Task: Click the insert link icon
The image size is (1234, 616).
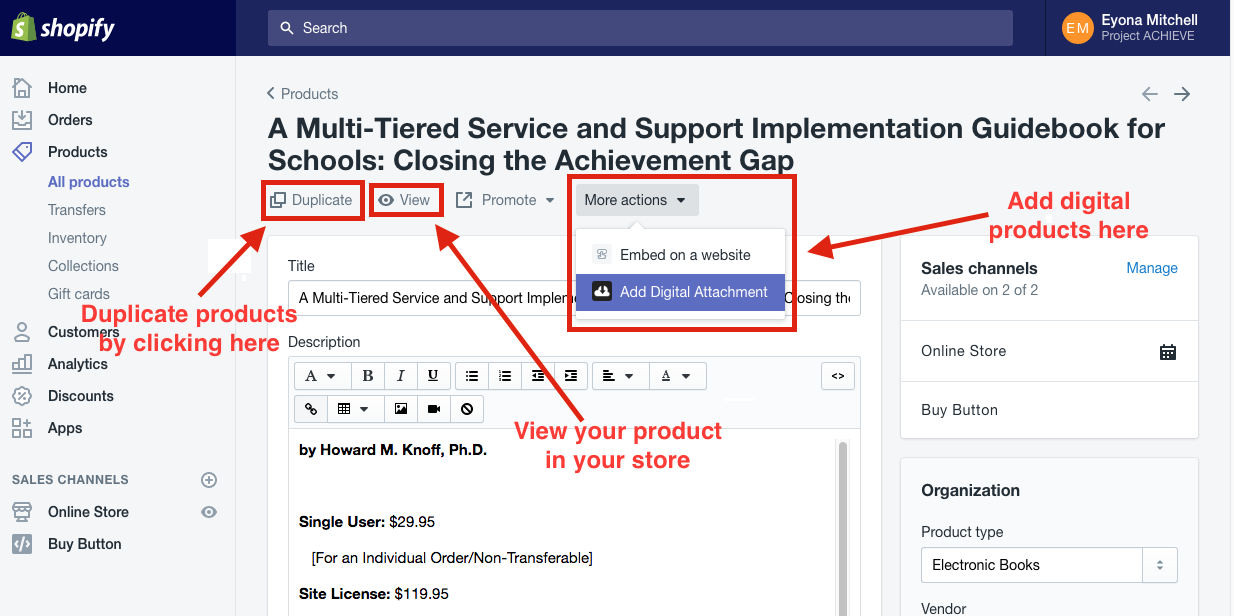Action: point(311,409)
